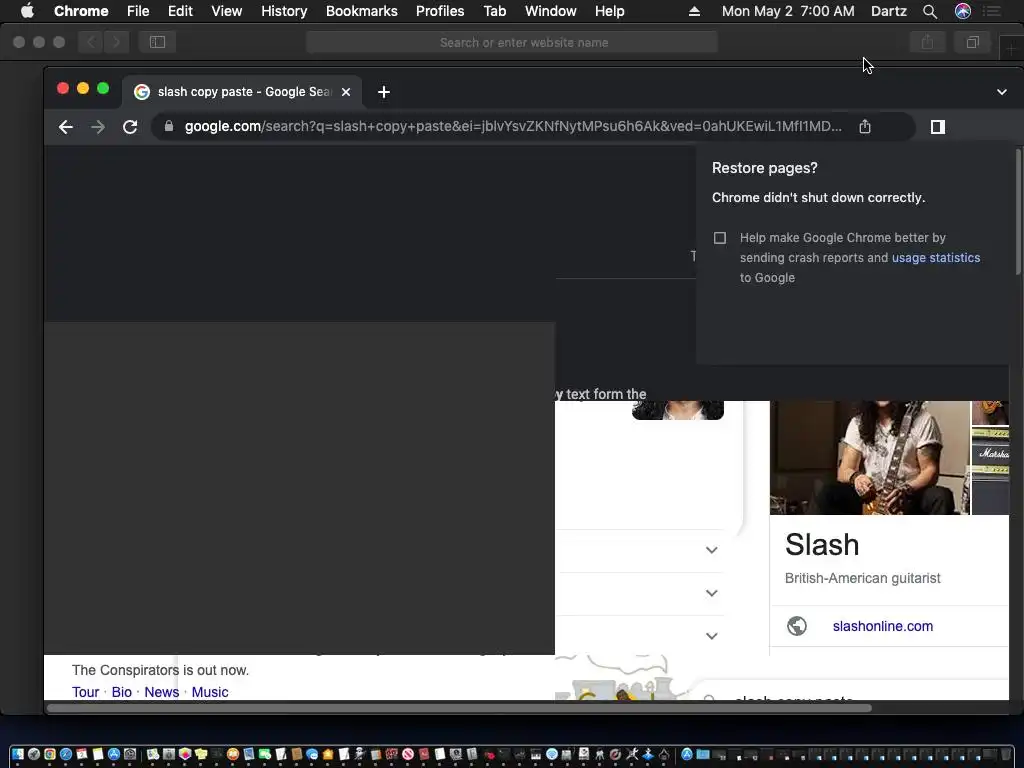Image resolution: width=1024 pixels, height=768 pixels.
Task: Click the Bio link
Action: [x=121, y=692]
